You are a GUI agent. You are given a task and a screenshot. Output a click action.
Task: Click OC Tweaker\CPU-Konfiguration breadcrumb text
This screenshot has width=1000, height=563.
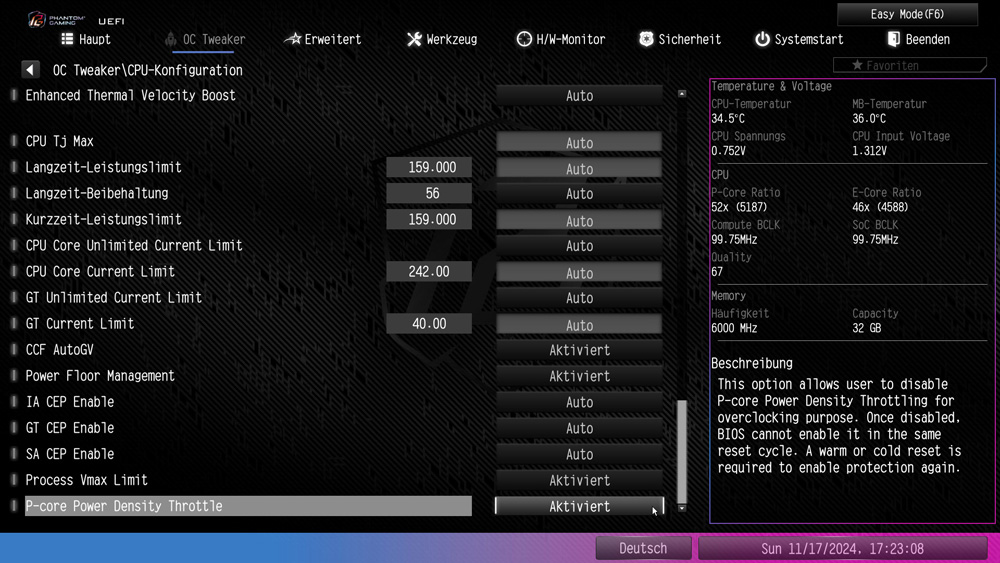click(148, 70)
